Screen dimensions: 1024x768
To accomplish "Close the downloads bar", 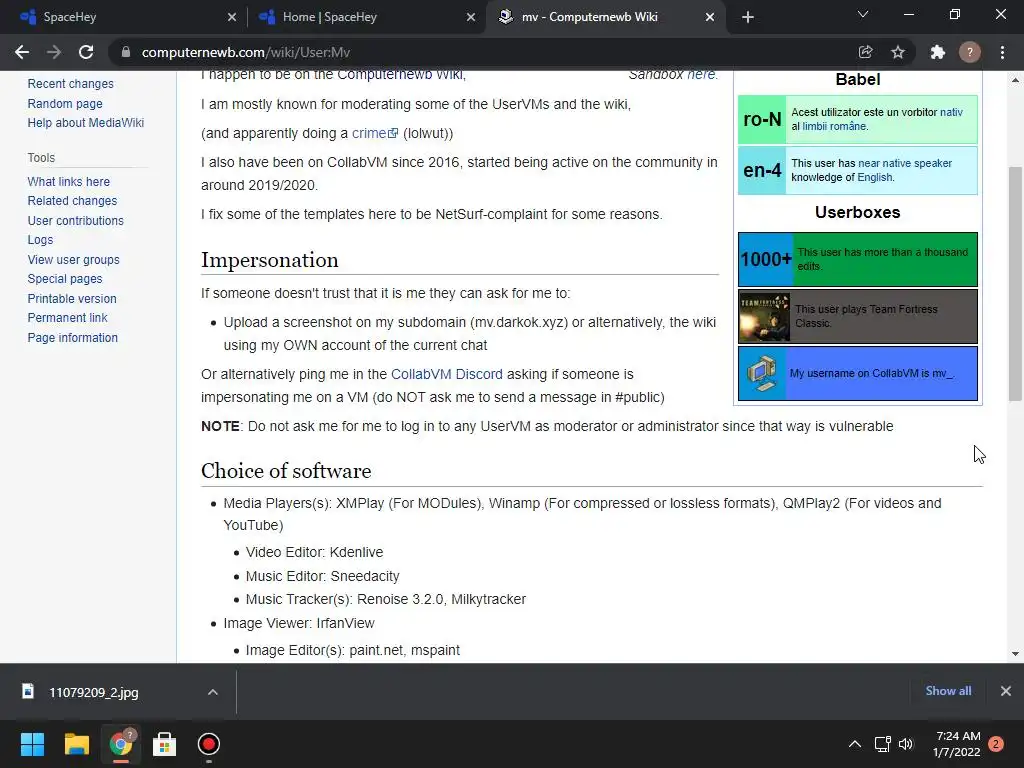I will click(x=1006, y=691).
